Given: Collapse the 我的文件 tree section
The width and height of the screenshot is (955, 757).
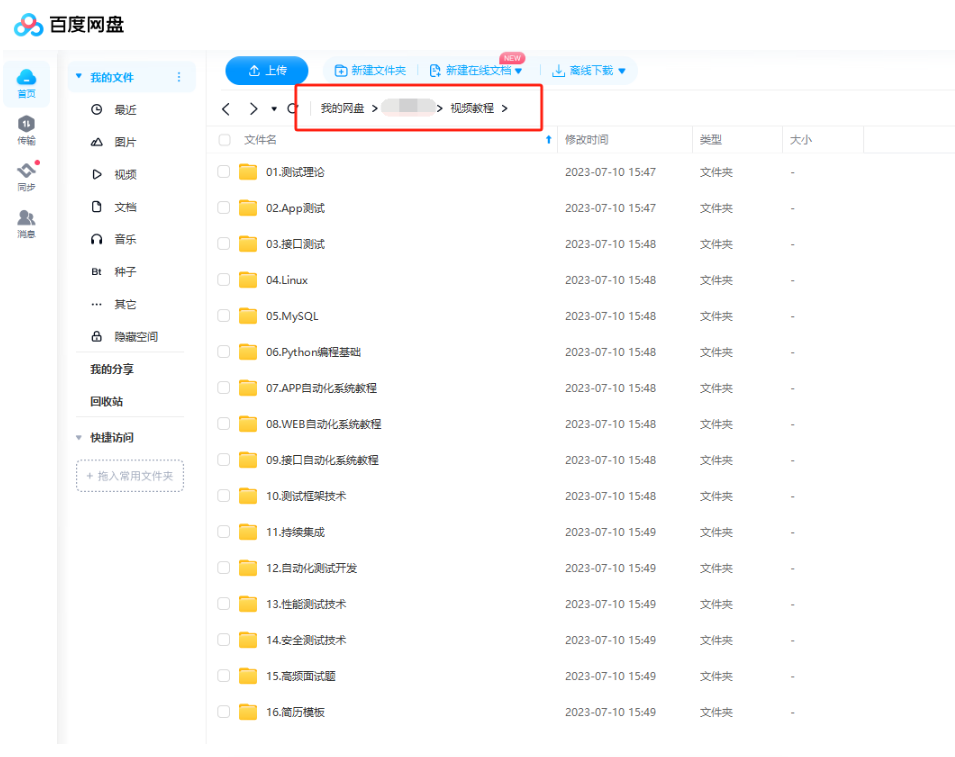Looking at the screenshot, I should (78, 76).
